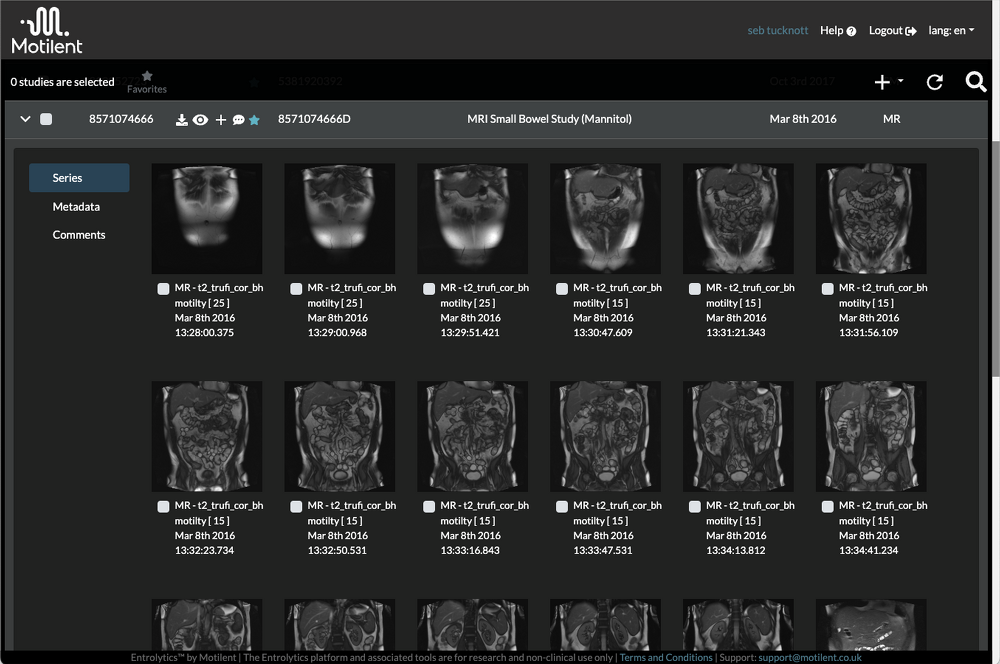The width and height of the screenshot is (1000, 664).
Task: Check the series at 13:31:56.109
Action: point(828,289)
